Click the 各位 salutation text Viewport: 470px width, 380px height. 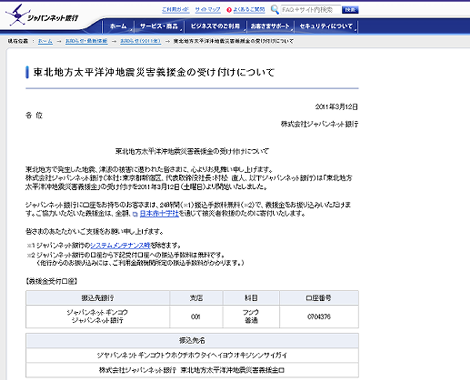34,115
